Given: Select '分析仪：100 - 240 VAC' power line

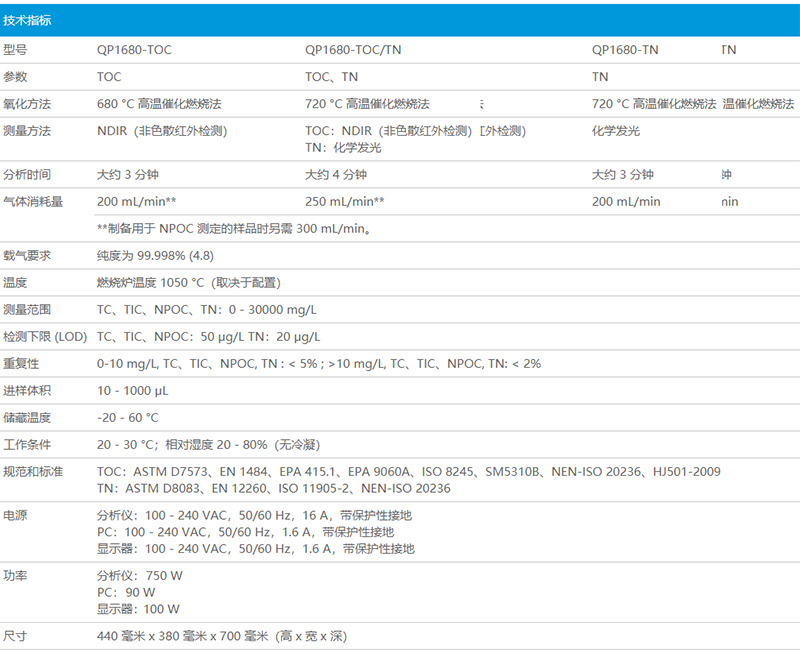Looking at the screenshot, I should [254, 516].
